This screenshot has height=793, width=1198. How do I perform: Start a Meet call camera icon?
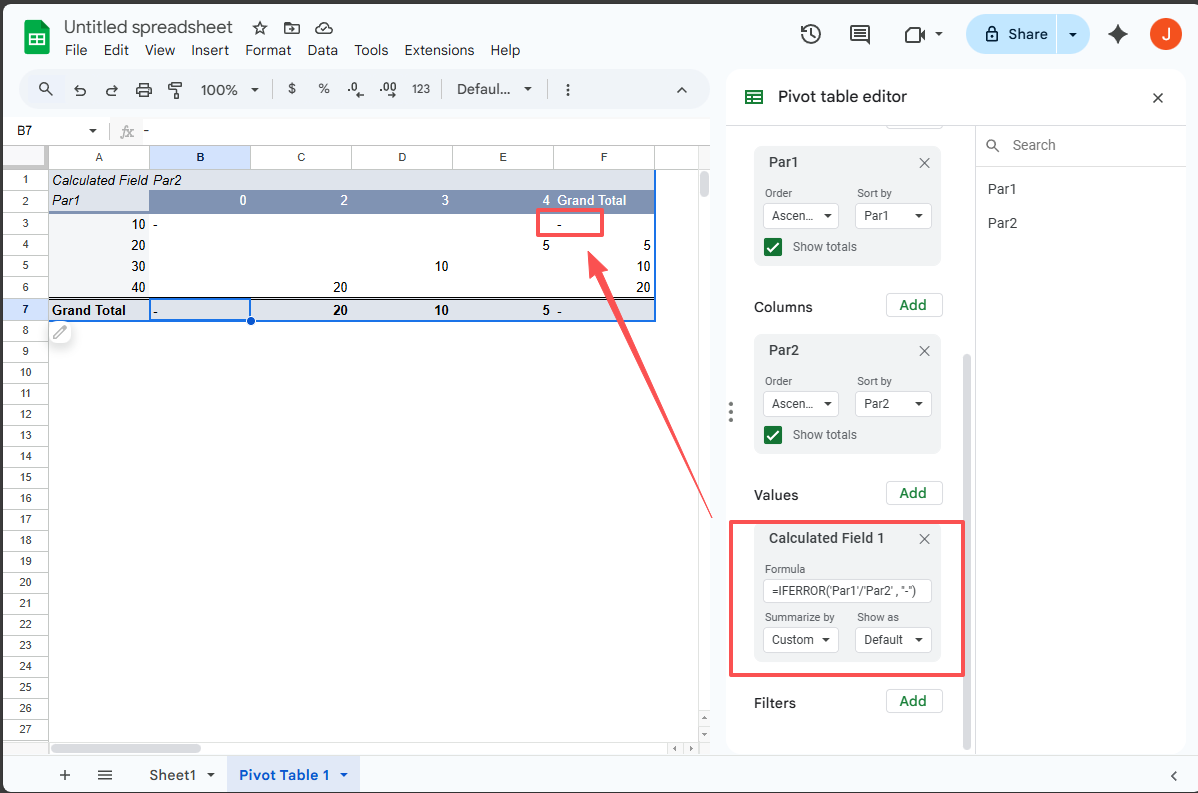[916, 33]
